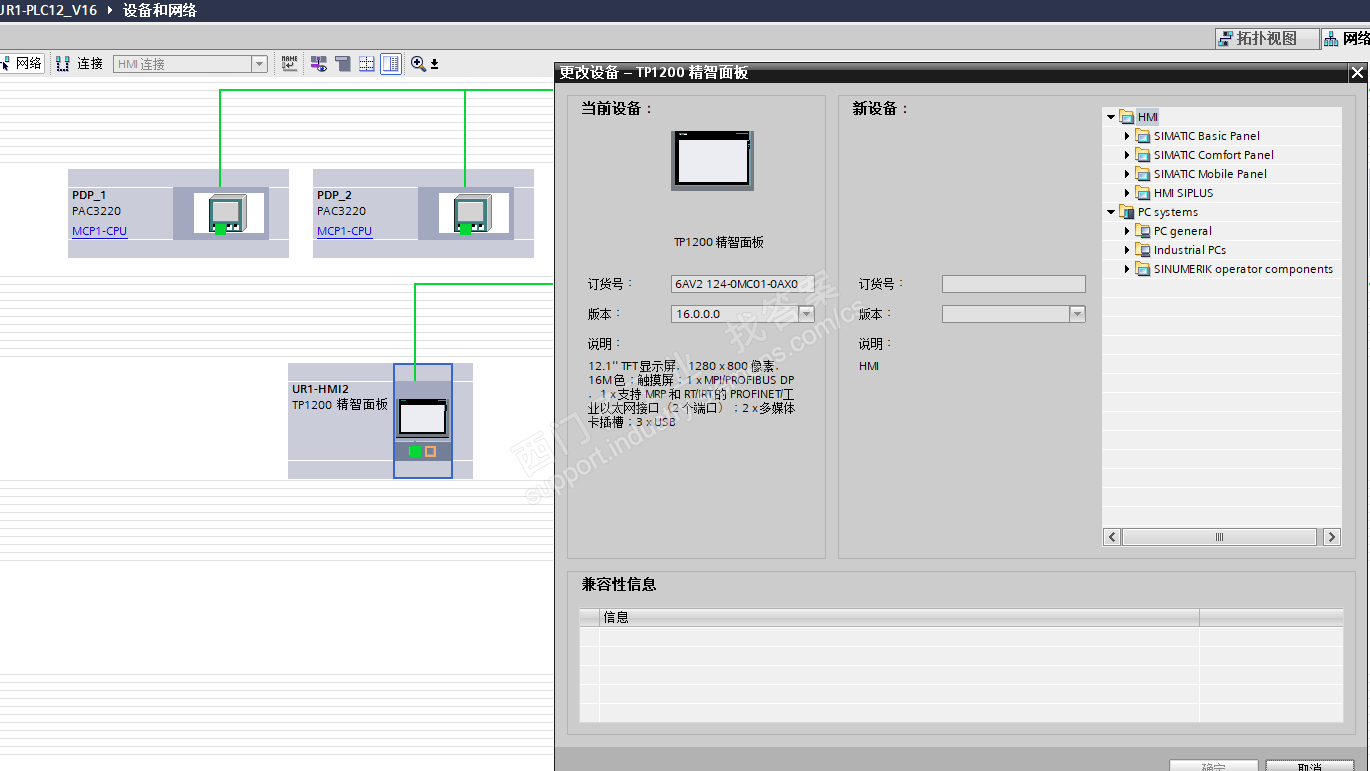1370x771 pixels.
Task: Click the zoom magnifier icon
Action: tap(418, 64)
